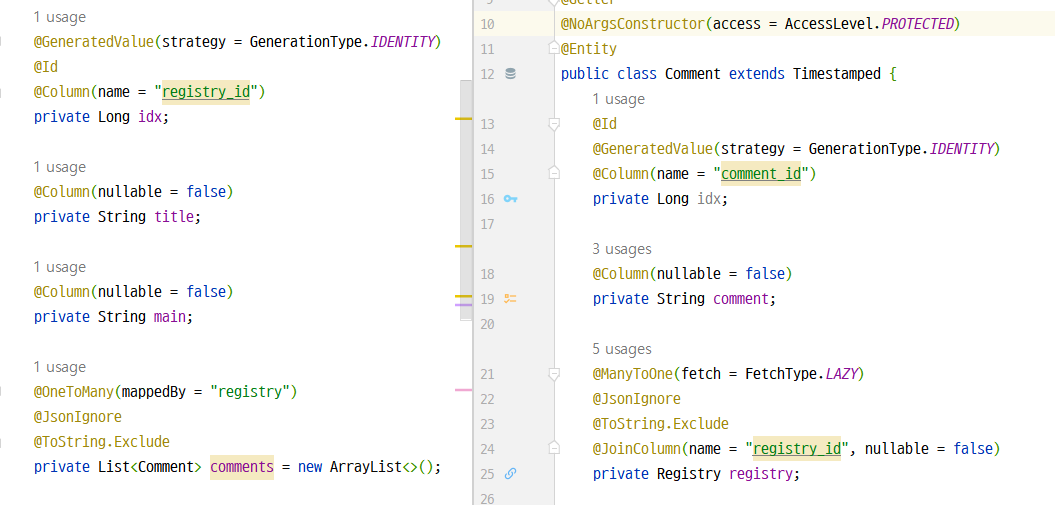Click the idx field on line 16
The height and width of the screenshot is (505, 1055).
[708, 199]
